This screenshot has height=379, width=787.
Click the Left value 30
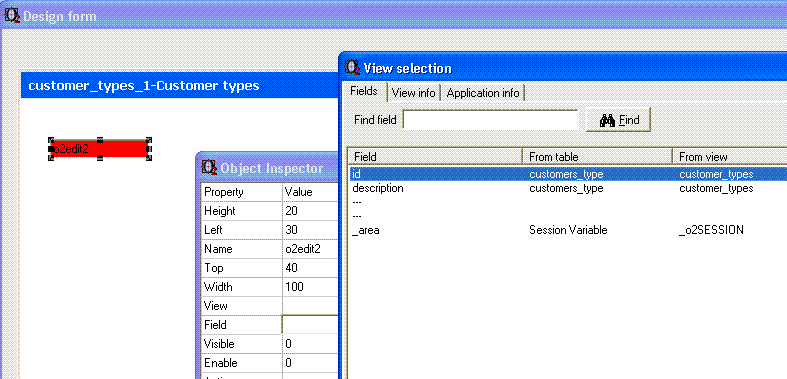(x=310, y=230)
